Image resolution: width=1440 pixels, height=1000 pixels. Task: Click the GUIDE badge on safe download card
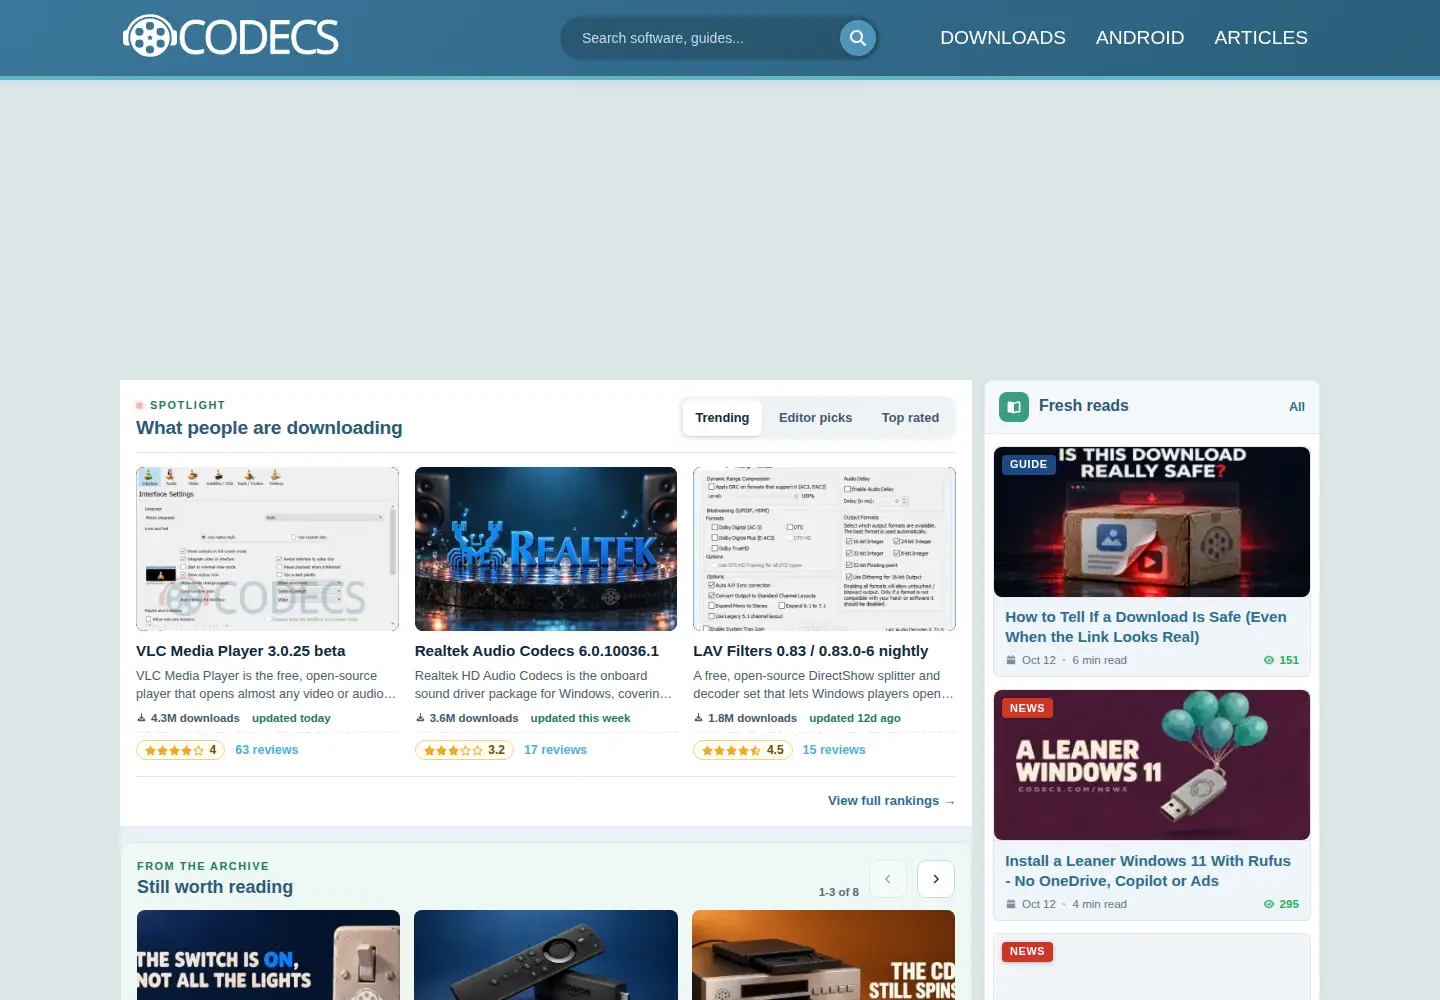[x=1028, y=464]
